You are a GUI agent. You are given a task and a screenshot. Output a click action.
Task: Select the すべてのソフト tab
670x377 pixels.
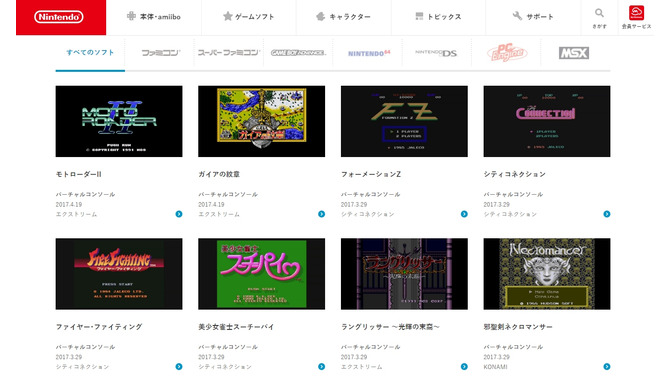point(90,53)
